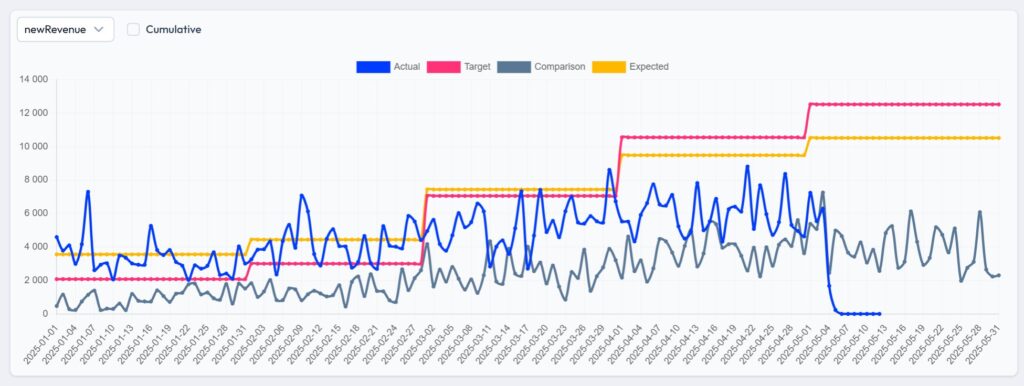The width and height of the screenshot is (1024, 386).
Task: Hide the Comparison series via its label
Action: (560, 67)
